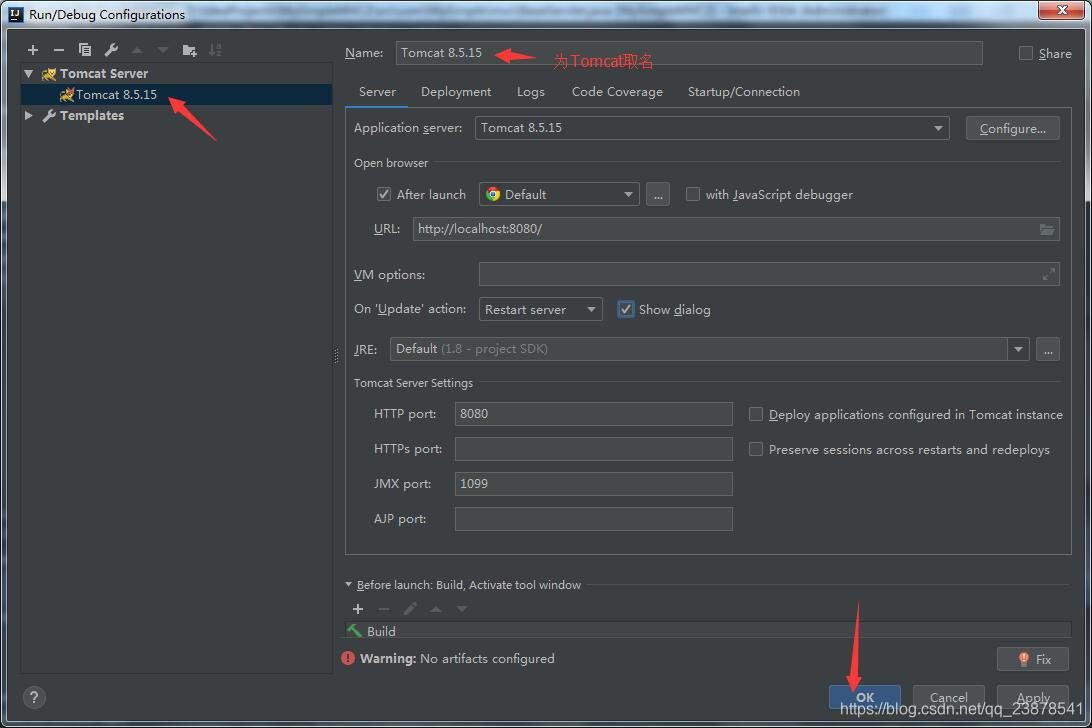
Task: Open the Application server dropdown
Action: pyautogui.click(x=712, y=128)
